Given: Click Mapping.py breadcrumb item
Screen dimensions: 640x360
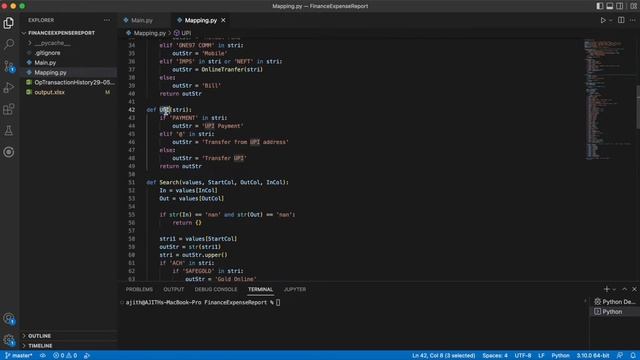Looking at the screenshot, I should click(x=149, y=33).
